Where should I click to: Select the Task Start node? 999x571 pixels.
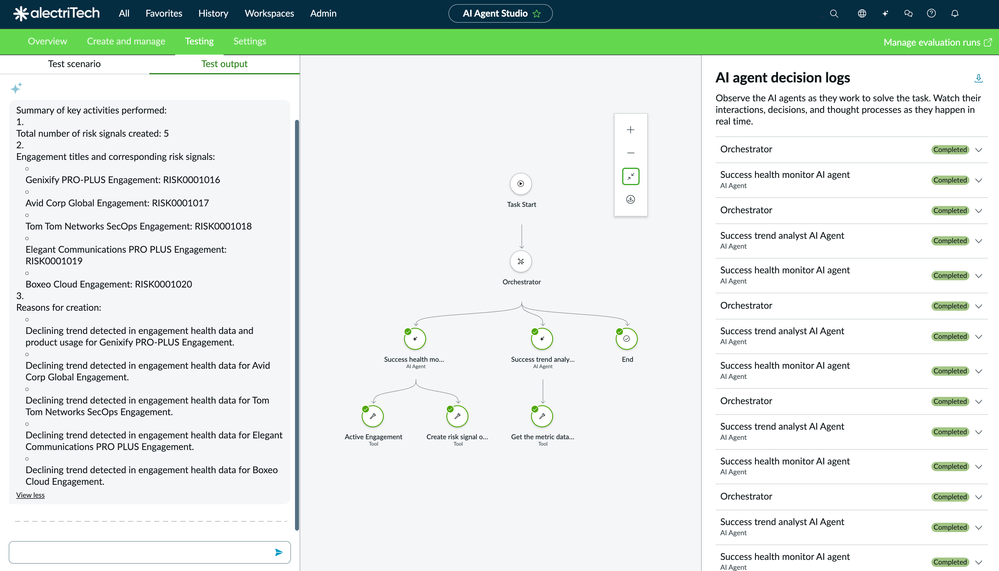521,184
